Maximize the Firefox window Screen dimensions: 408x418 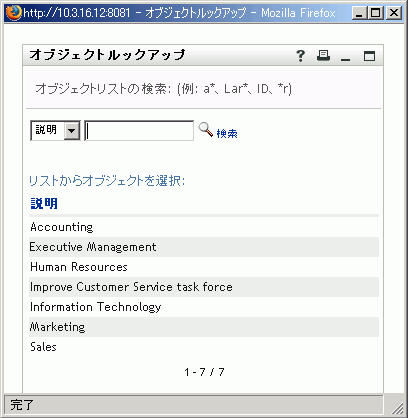click(x=376, y=13)
